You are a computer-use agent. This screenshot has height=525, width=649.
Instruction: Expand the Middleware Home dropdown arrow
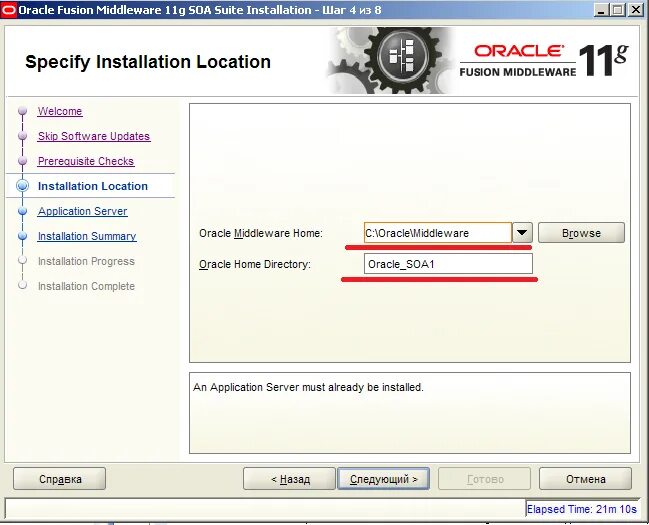pos(522,233)
